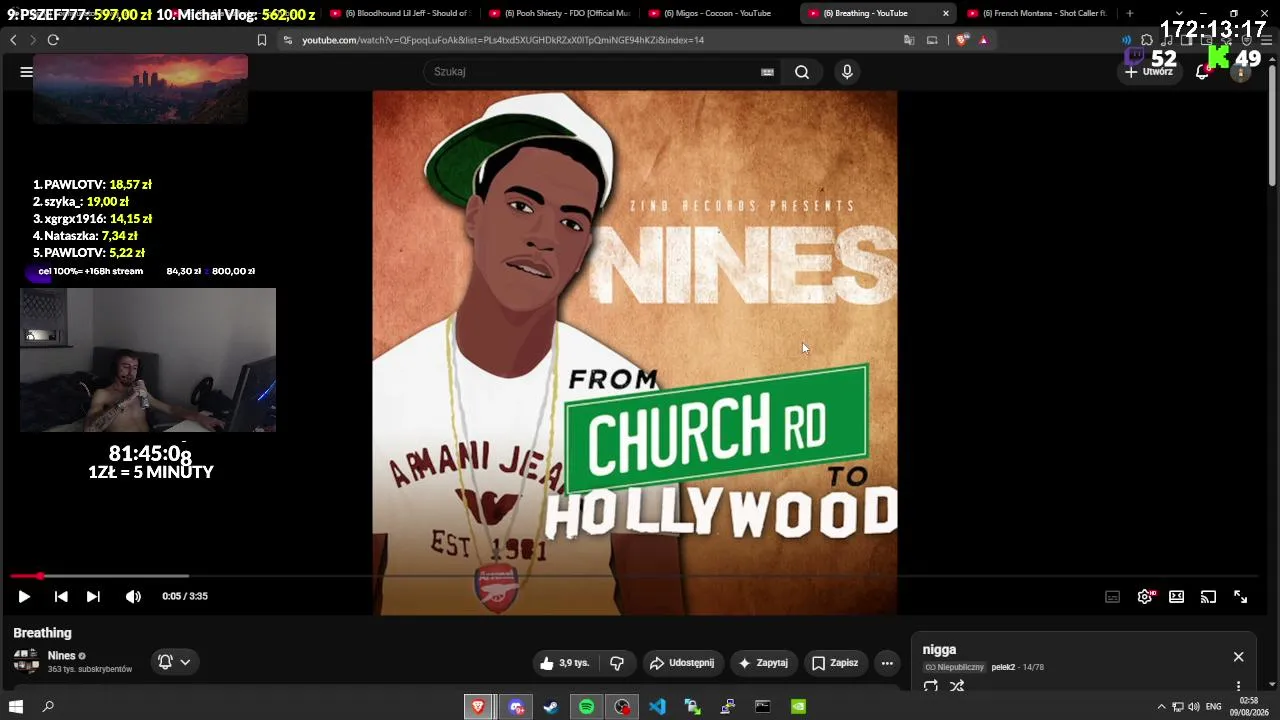Open Steam from the taskbar

(551, 707)
